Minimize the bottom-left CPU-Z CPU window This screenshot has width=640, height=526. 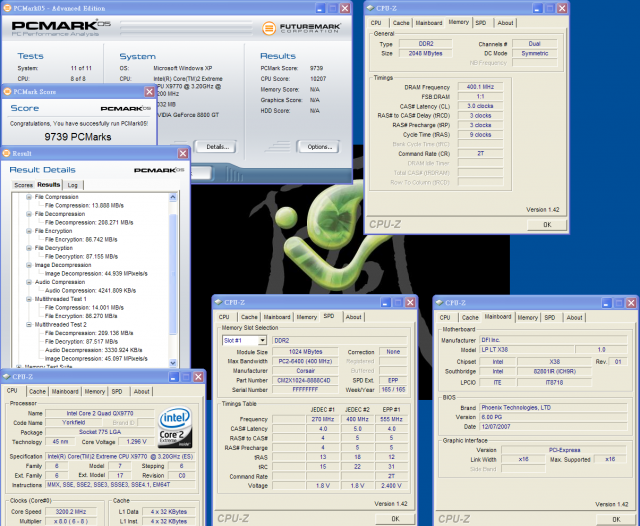click(173, 377)
